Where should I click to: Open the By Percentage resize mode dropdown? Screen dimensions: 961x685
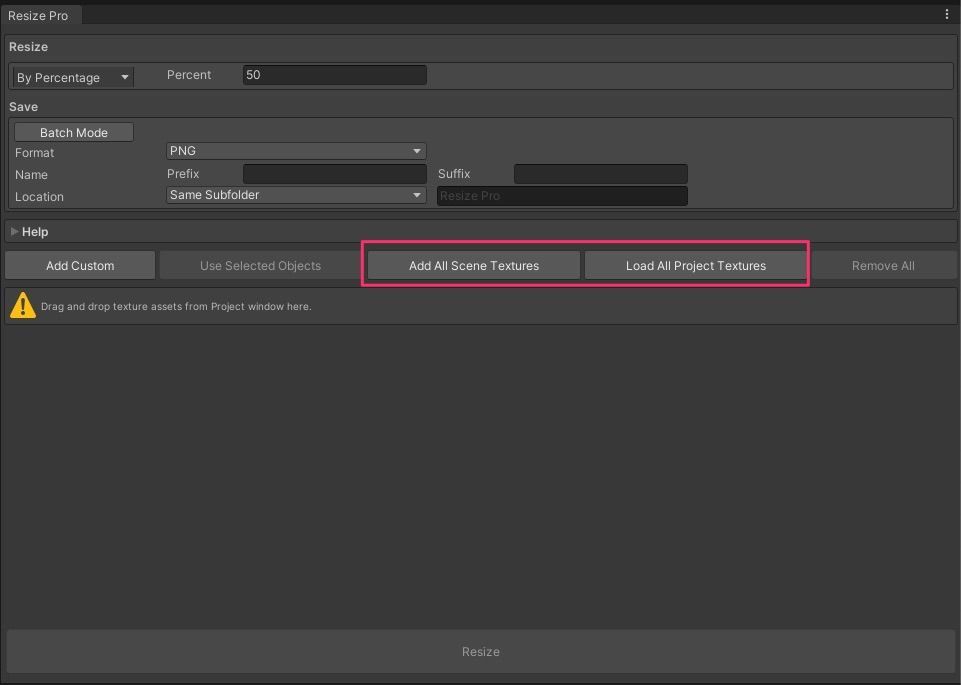(73, 77)
